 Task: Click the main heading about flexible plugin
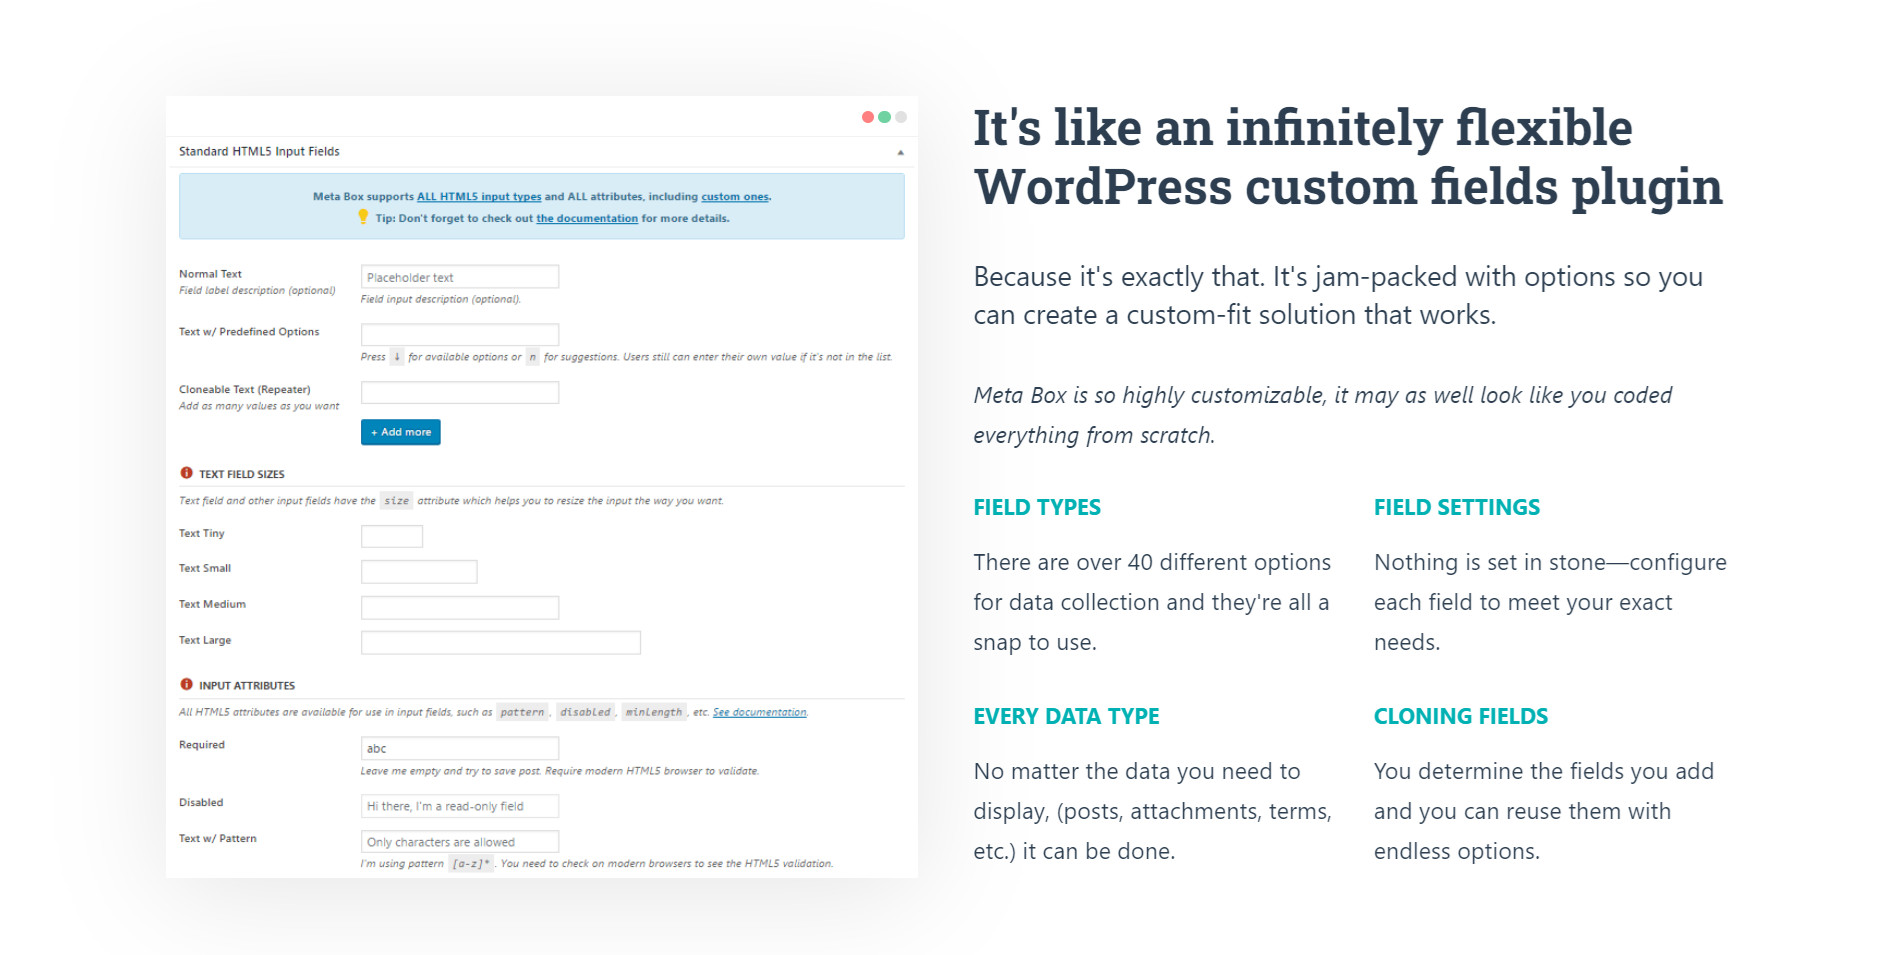[1348, 157]
